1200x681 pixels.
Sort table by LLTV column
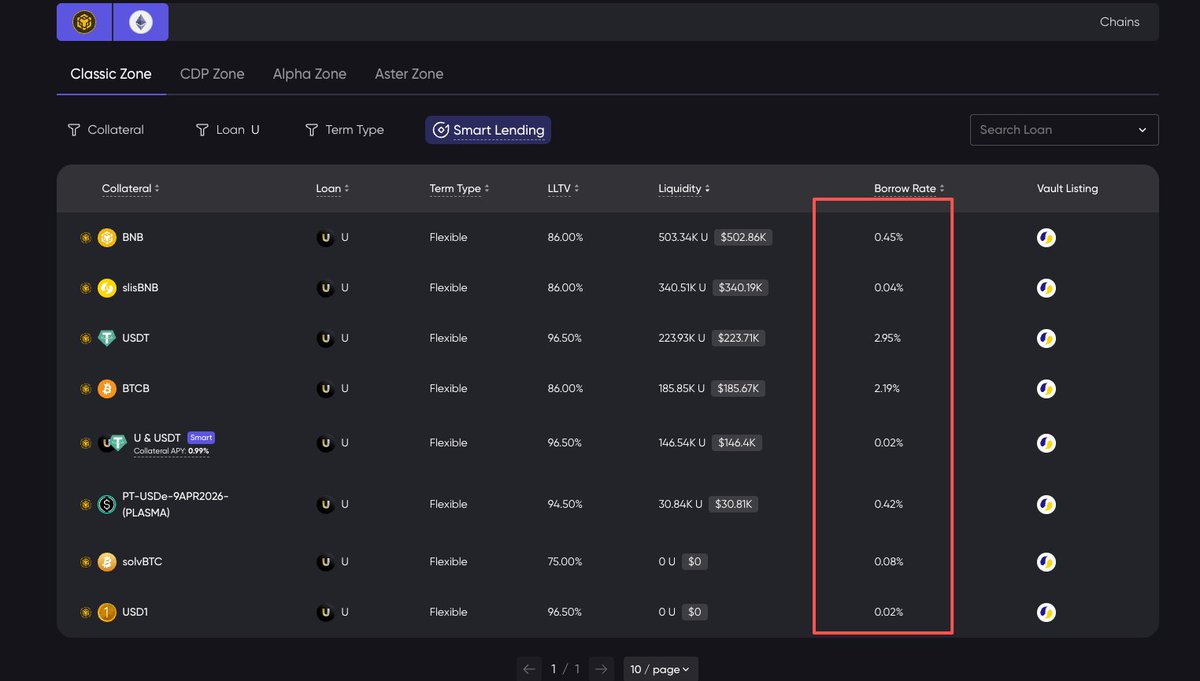coord(563,189)
